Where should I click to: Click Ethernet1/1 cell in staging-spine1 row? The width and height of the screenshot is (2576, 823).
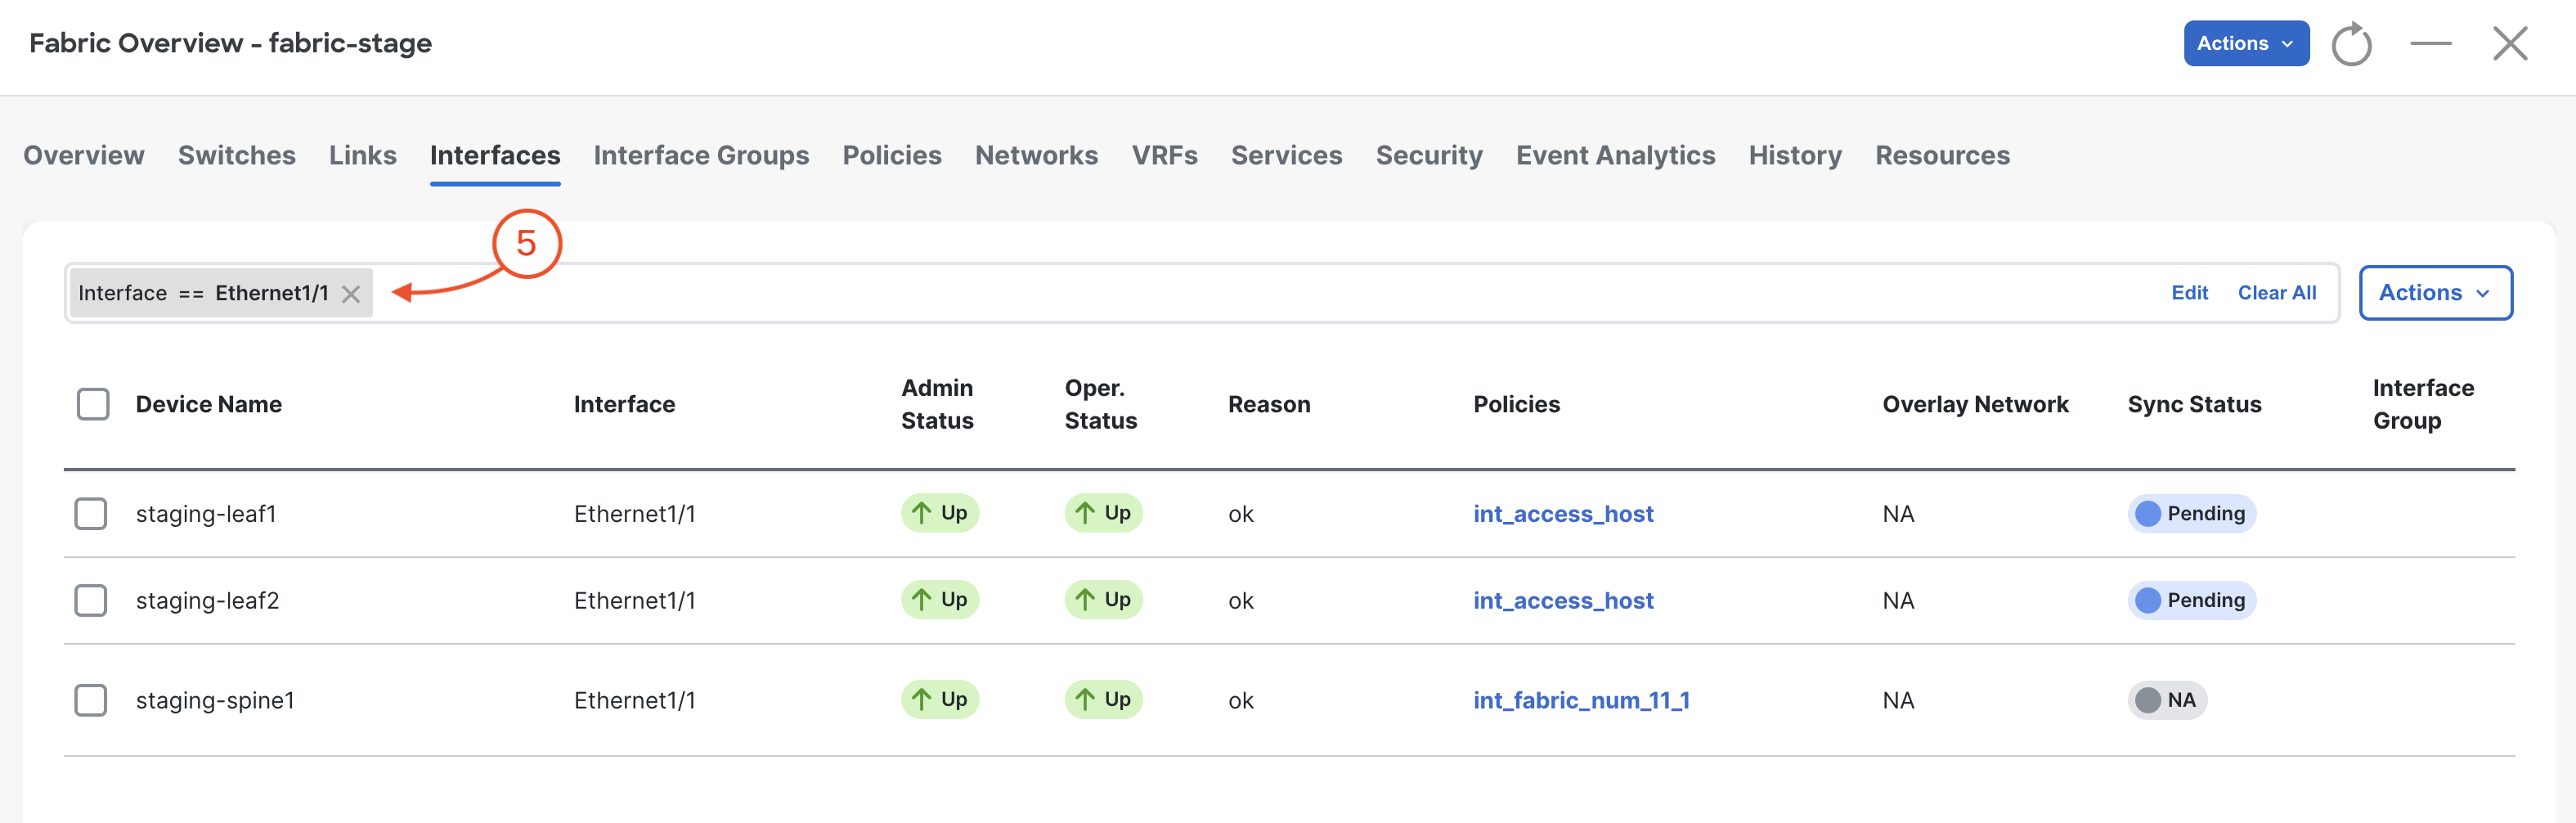point(634,700)
